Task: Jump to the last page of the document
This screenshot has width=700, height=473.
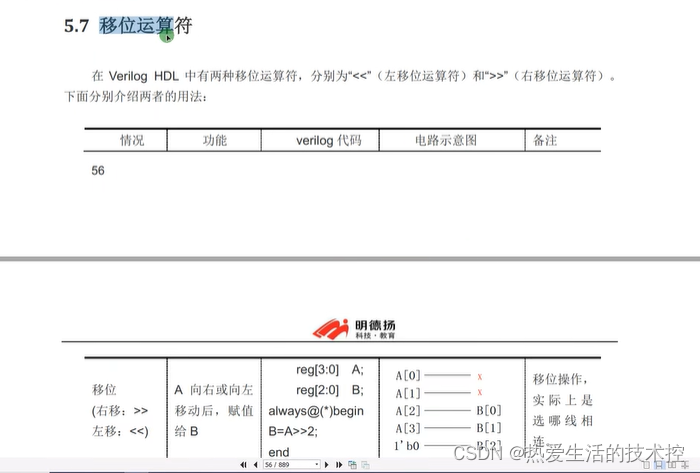Action: [340, 465]
